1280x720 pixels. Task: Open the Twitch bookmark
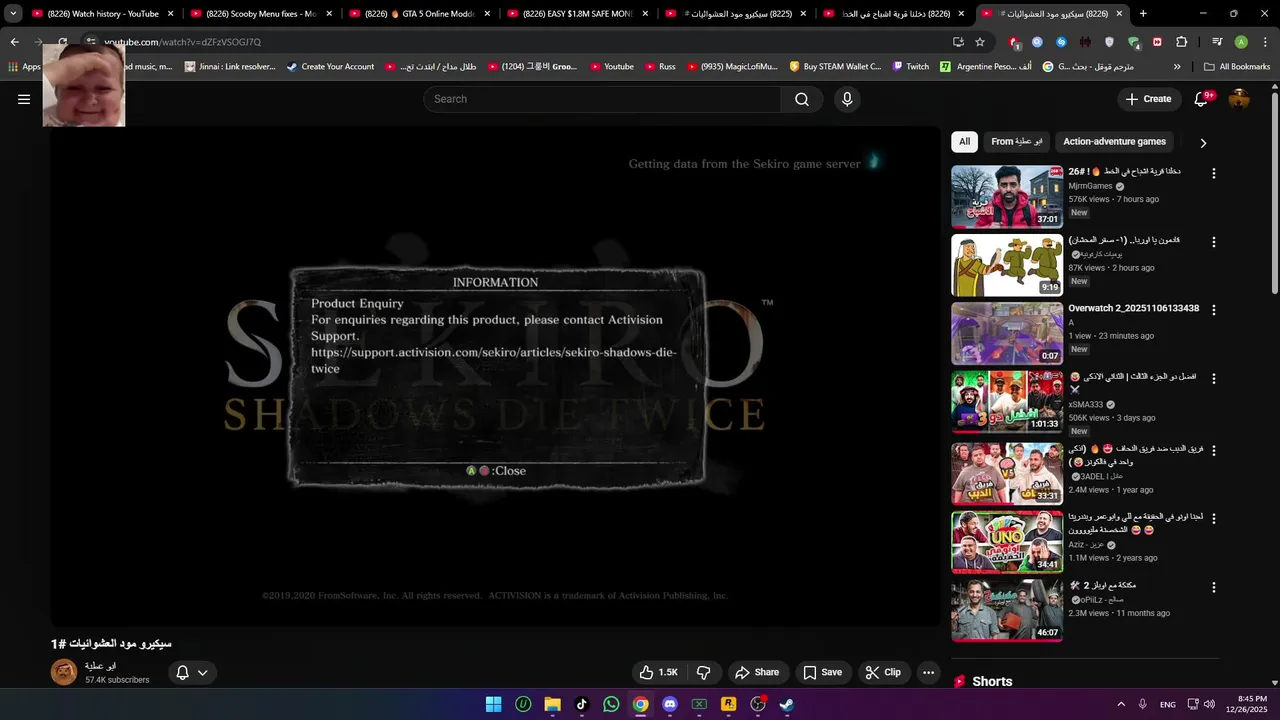(910, 67)
